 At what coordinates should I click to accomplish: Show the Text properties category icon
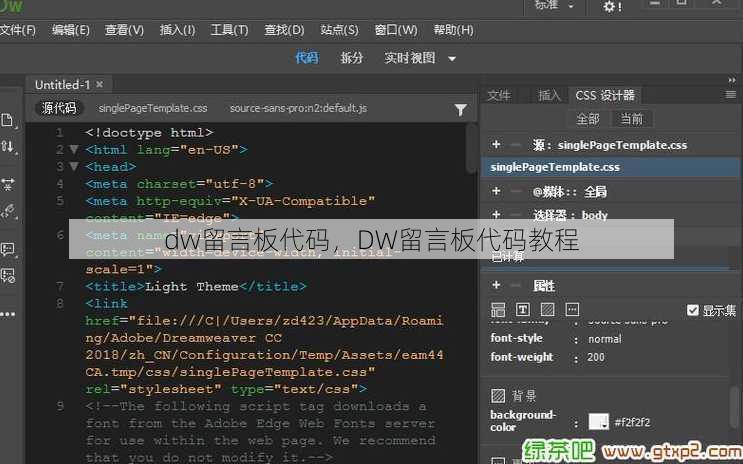[x=523, y=310]
